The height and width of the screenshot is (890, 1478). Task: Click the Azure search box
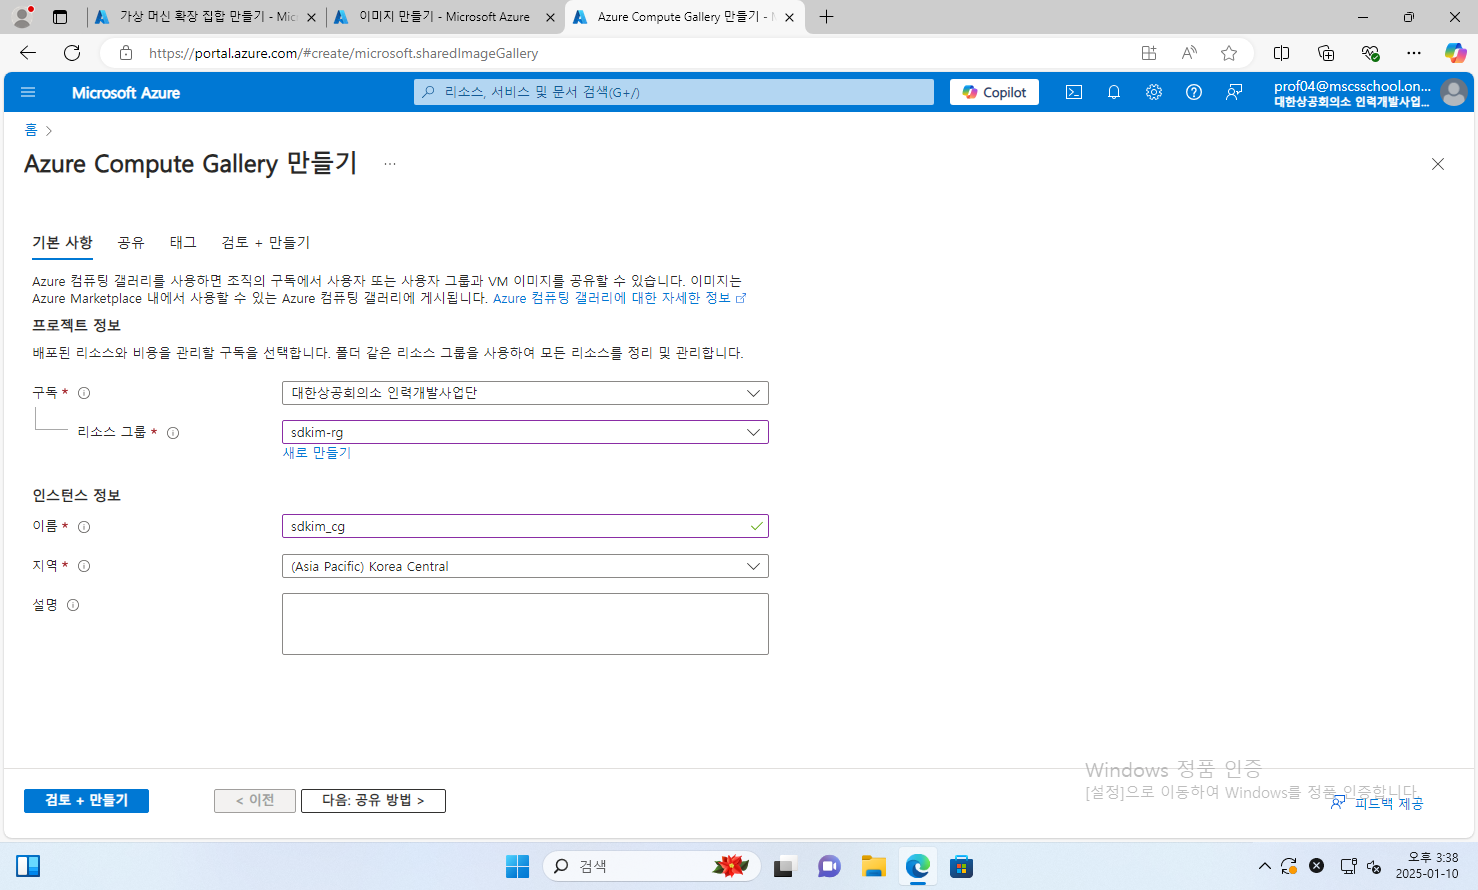[674, 92]
